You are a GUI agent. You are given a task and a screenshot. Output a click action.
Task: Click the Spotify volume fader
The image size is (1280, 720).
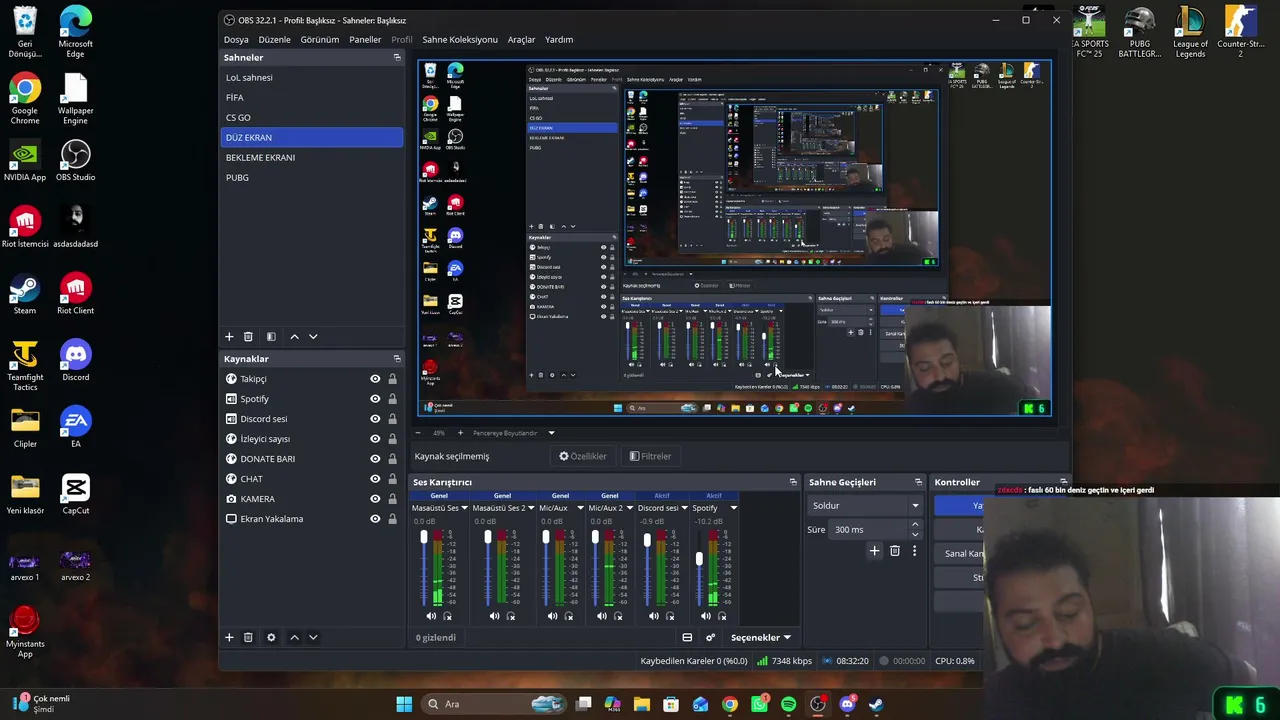(699, 558)
